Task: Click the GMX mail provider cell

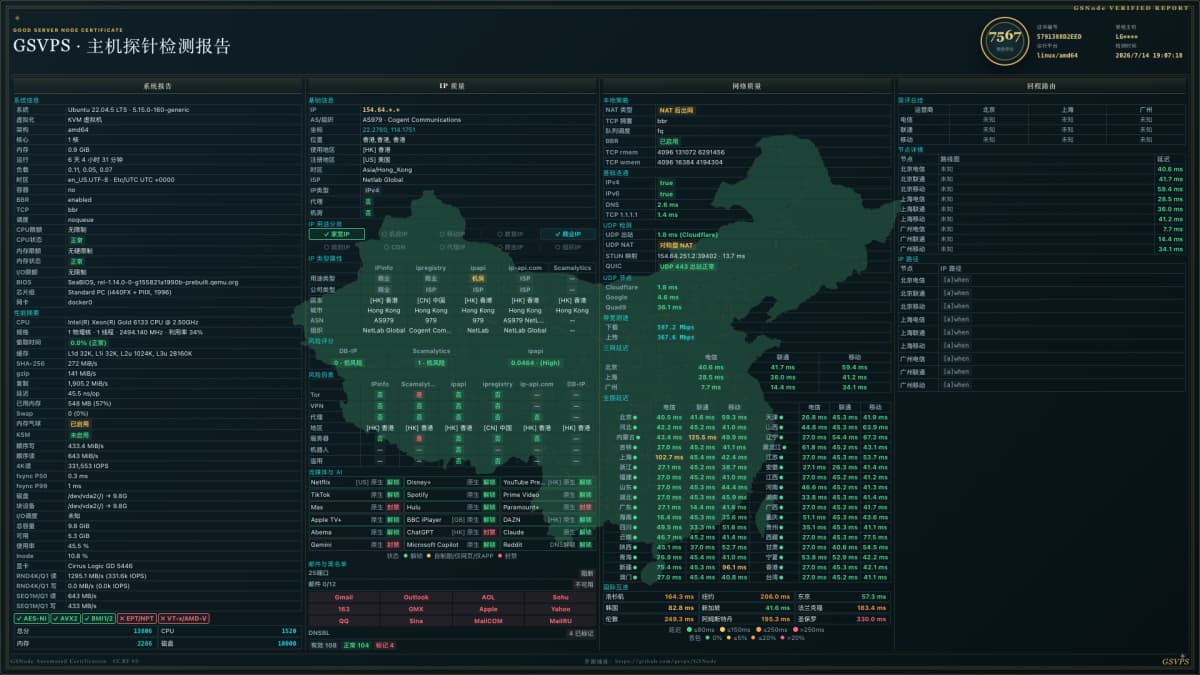Action: point(416,608)
